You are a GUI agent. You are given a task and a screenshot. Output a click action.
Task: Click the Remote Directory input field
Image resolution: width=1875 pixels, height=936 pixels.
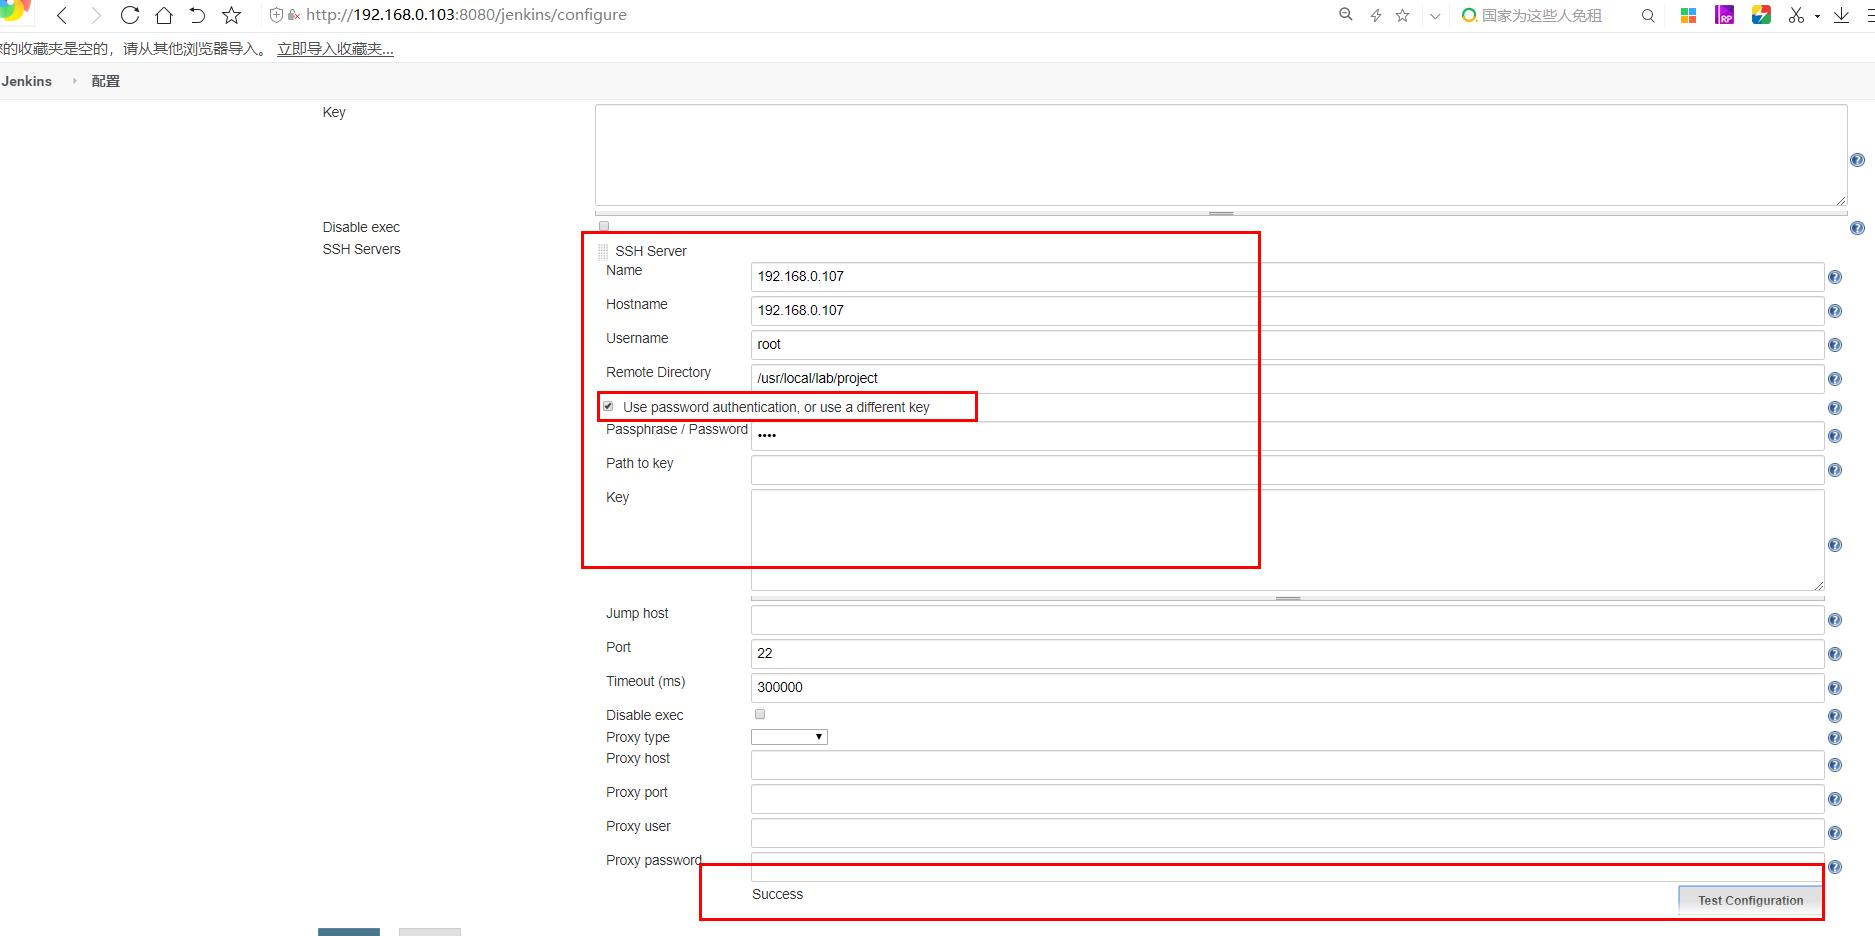(x=1287, y=379)
